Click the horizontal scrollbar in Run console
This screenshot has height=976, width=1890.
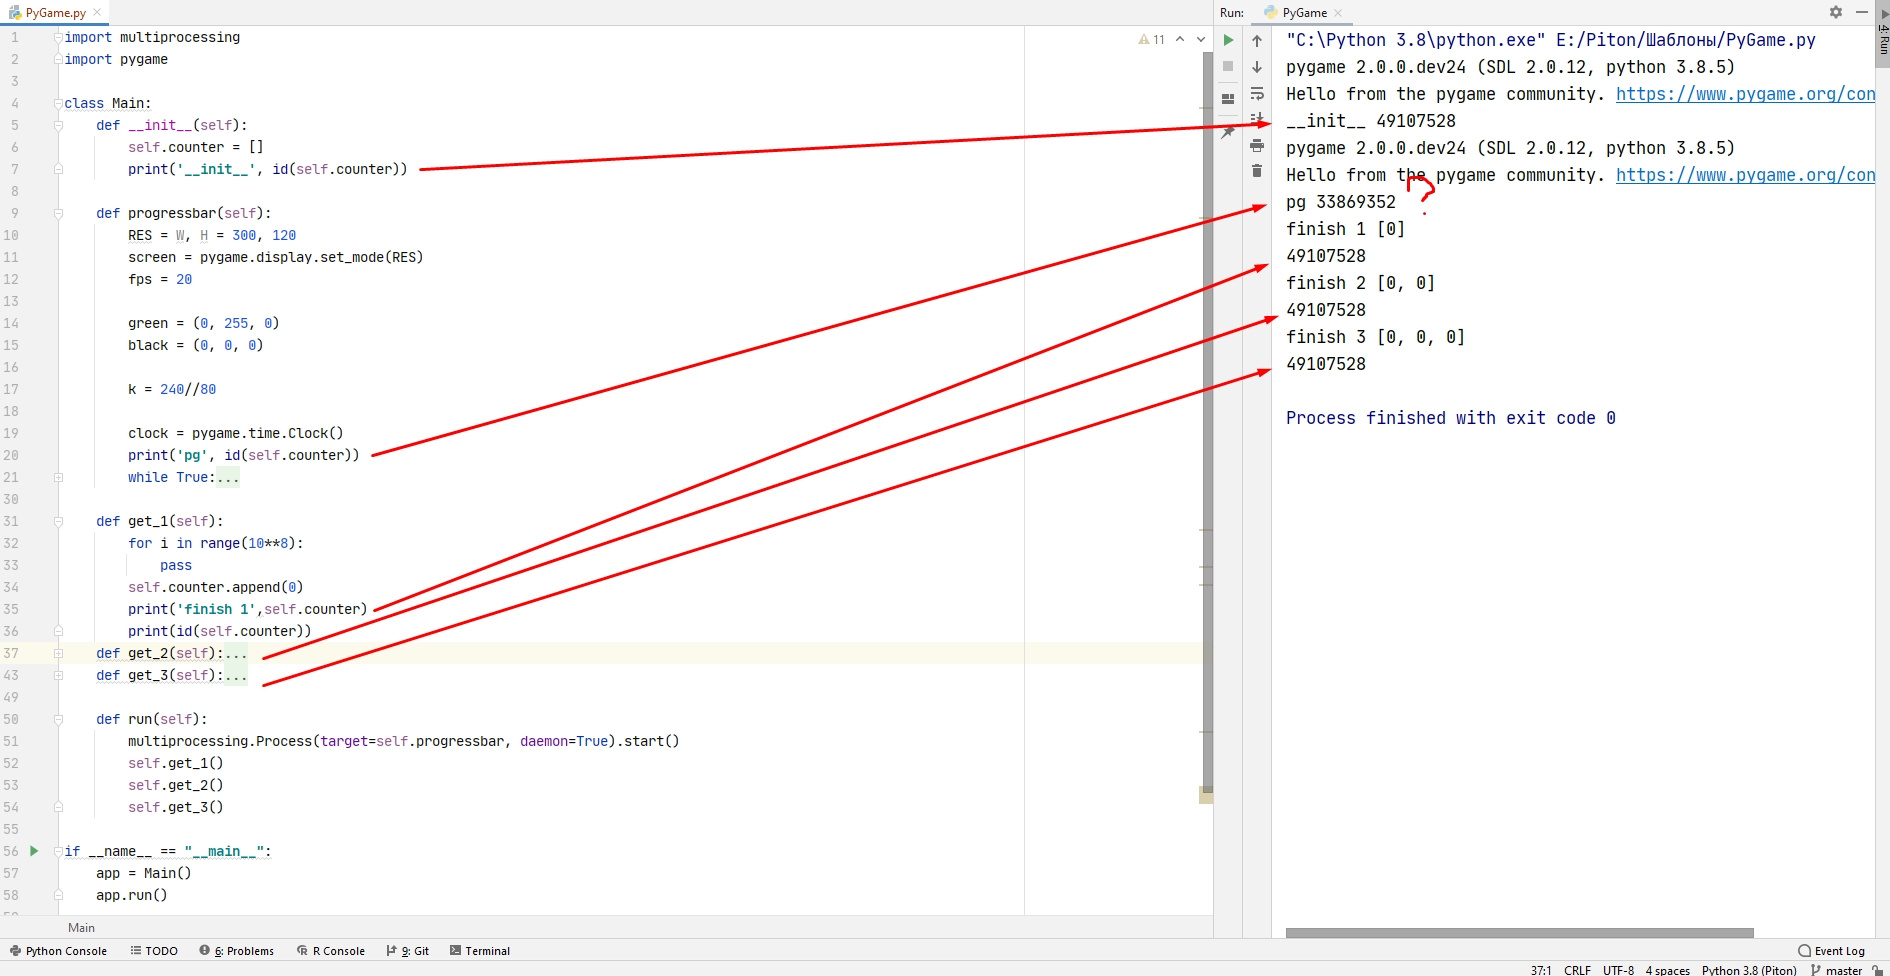[x=1519, y=933]
